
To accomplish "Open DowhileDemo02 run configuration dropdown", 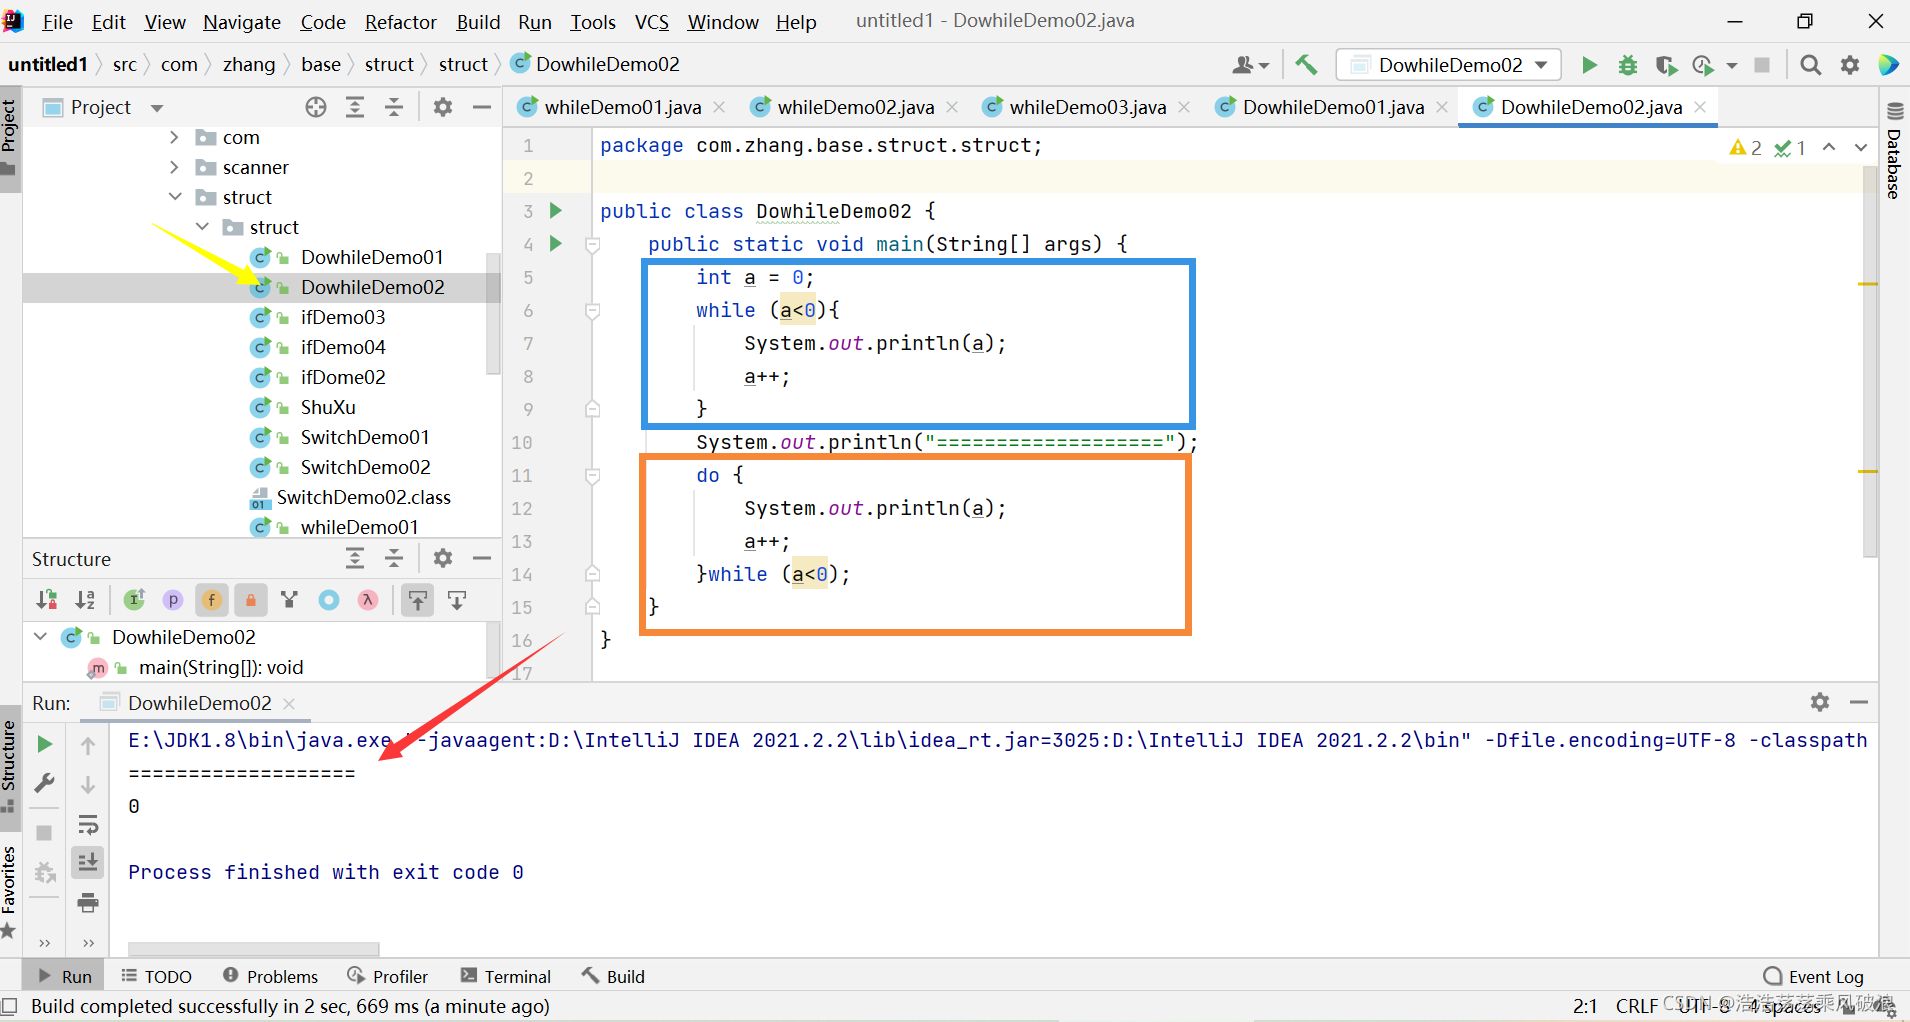I will click(1448, 65).
